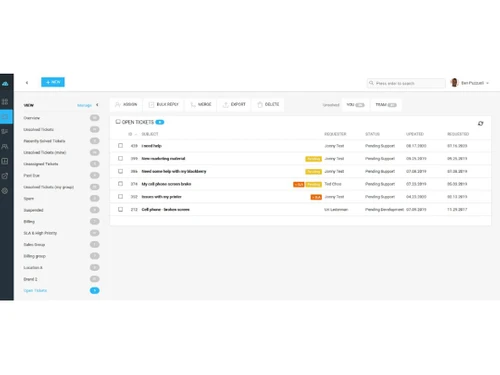Open ticket 'Issues with my printer'
The image size is (500, 375).
click(161, 197)
